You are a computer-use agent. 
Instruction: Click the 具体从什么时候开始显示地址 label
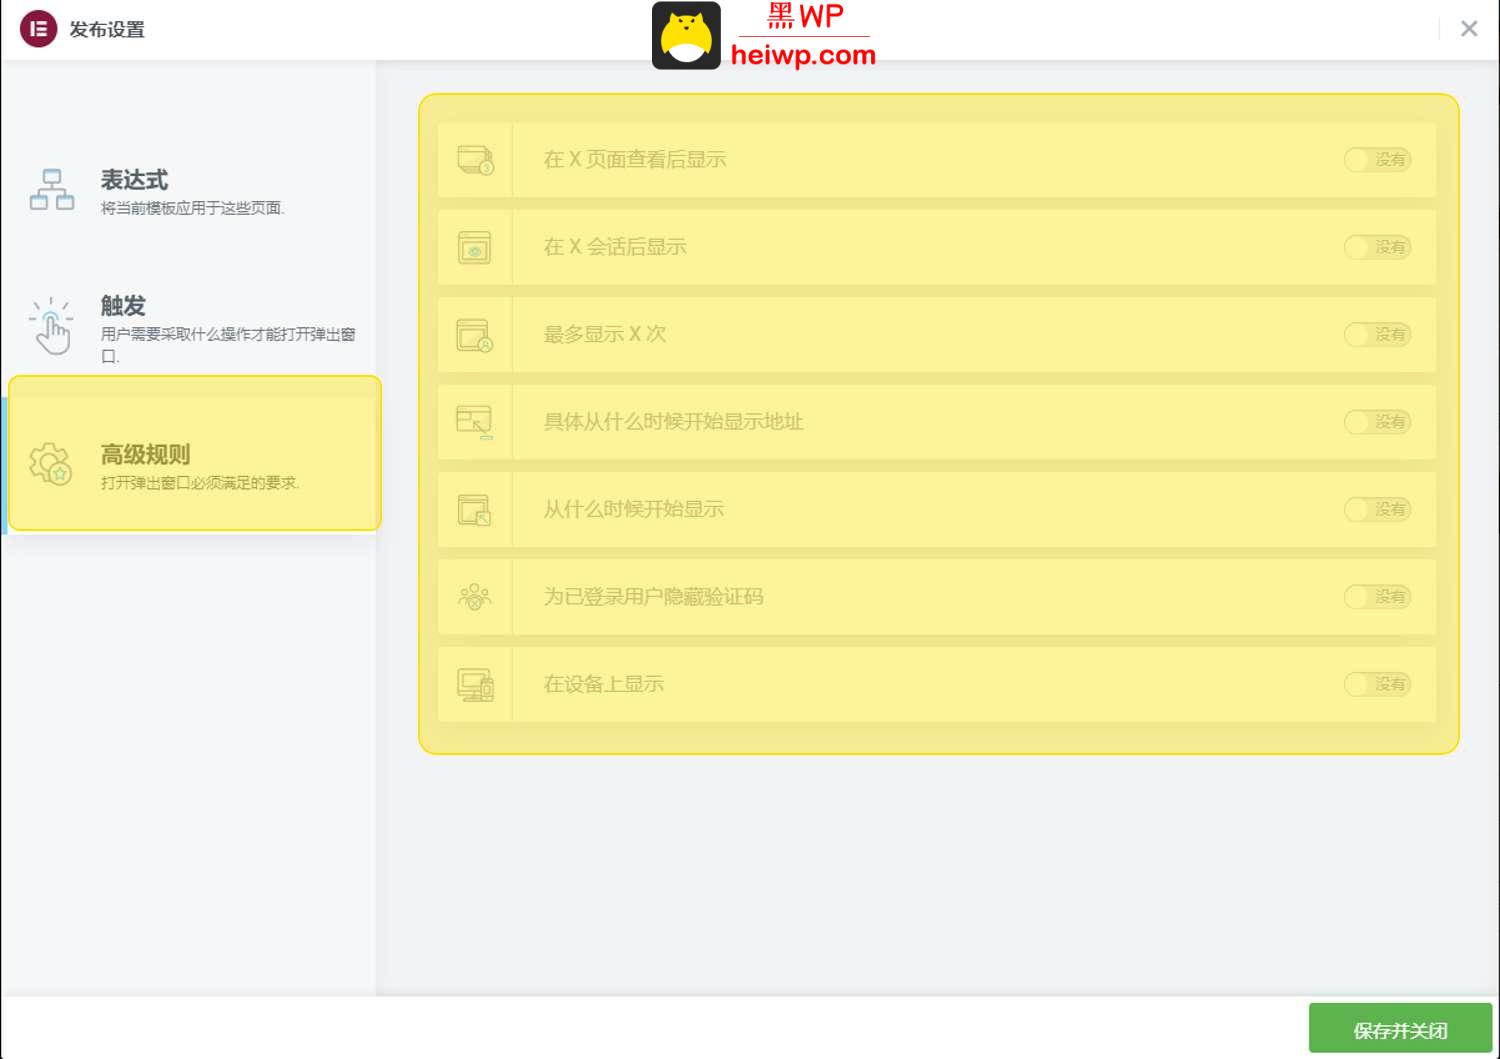tap(673, 422)
